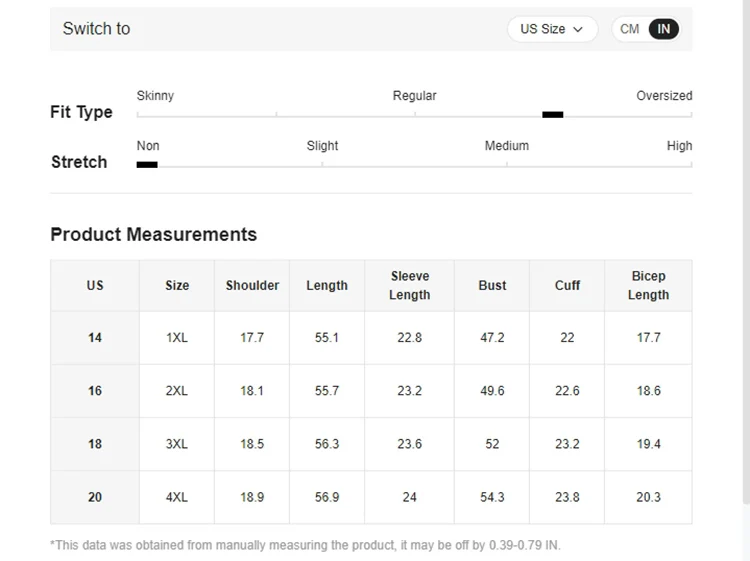Click the Oversized fit label
Screen dimensions: 750x561
pyautogui.click(x=664, y=96)
